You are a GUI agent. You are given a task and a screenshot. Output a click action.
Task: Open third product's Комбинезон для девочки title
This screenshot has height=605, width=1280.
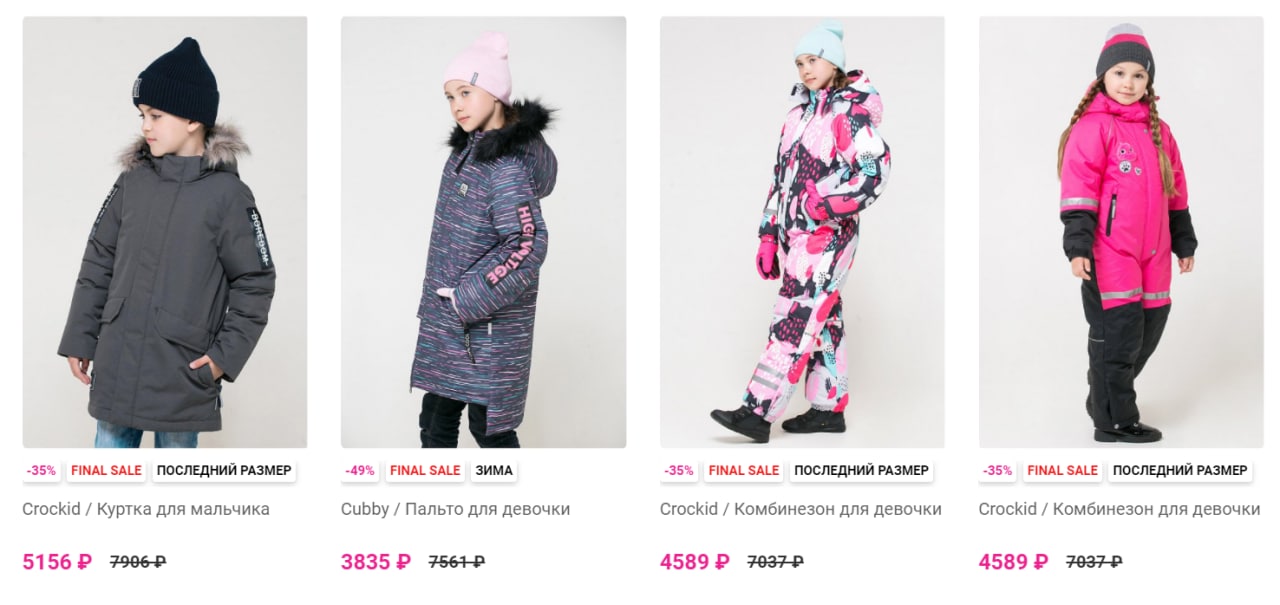coord(801,509)
